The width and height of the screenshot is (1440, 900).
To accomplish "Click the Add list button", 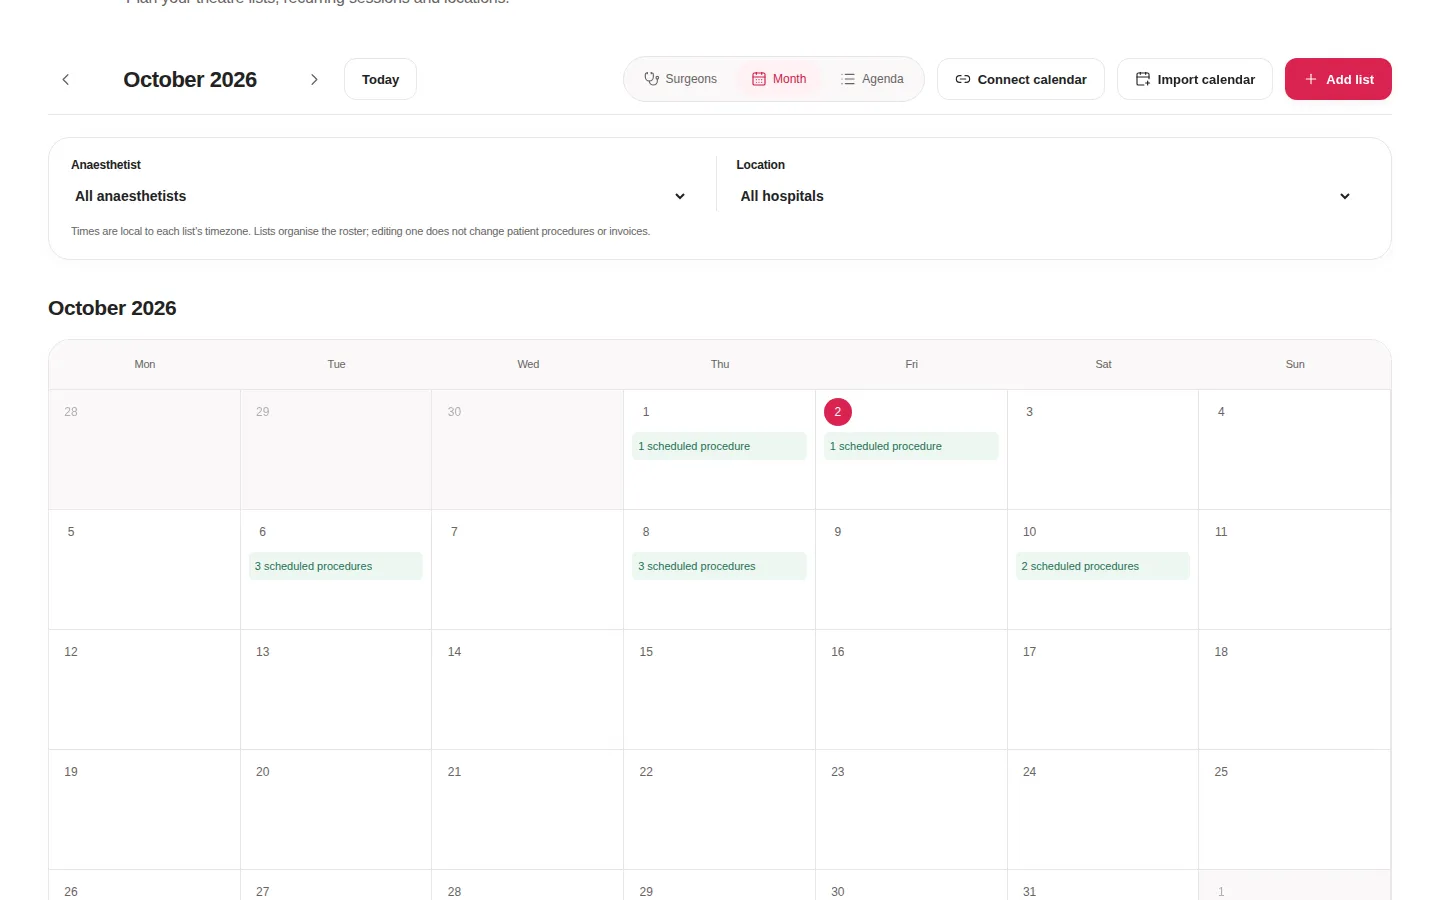I will [x=1338, y=79].
